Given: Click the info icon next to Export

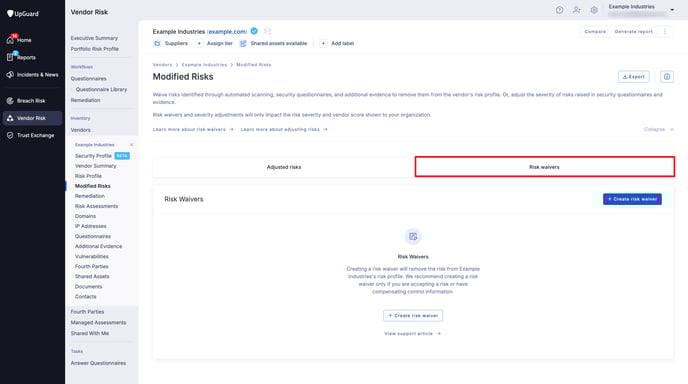Looking at the screenshot, I should tap(667, 77).
